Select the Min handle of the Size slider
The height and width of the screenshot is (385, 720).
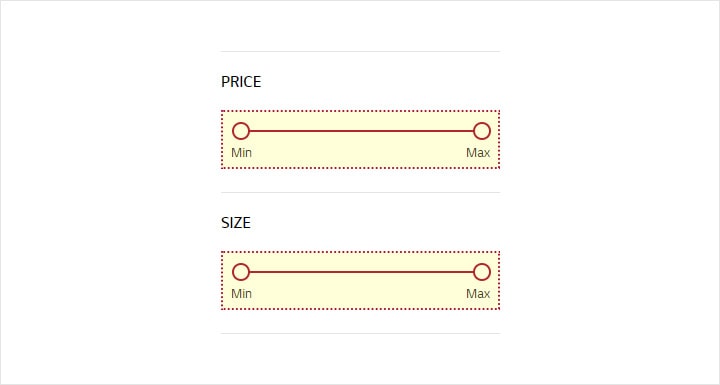(241, 272)
